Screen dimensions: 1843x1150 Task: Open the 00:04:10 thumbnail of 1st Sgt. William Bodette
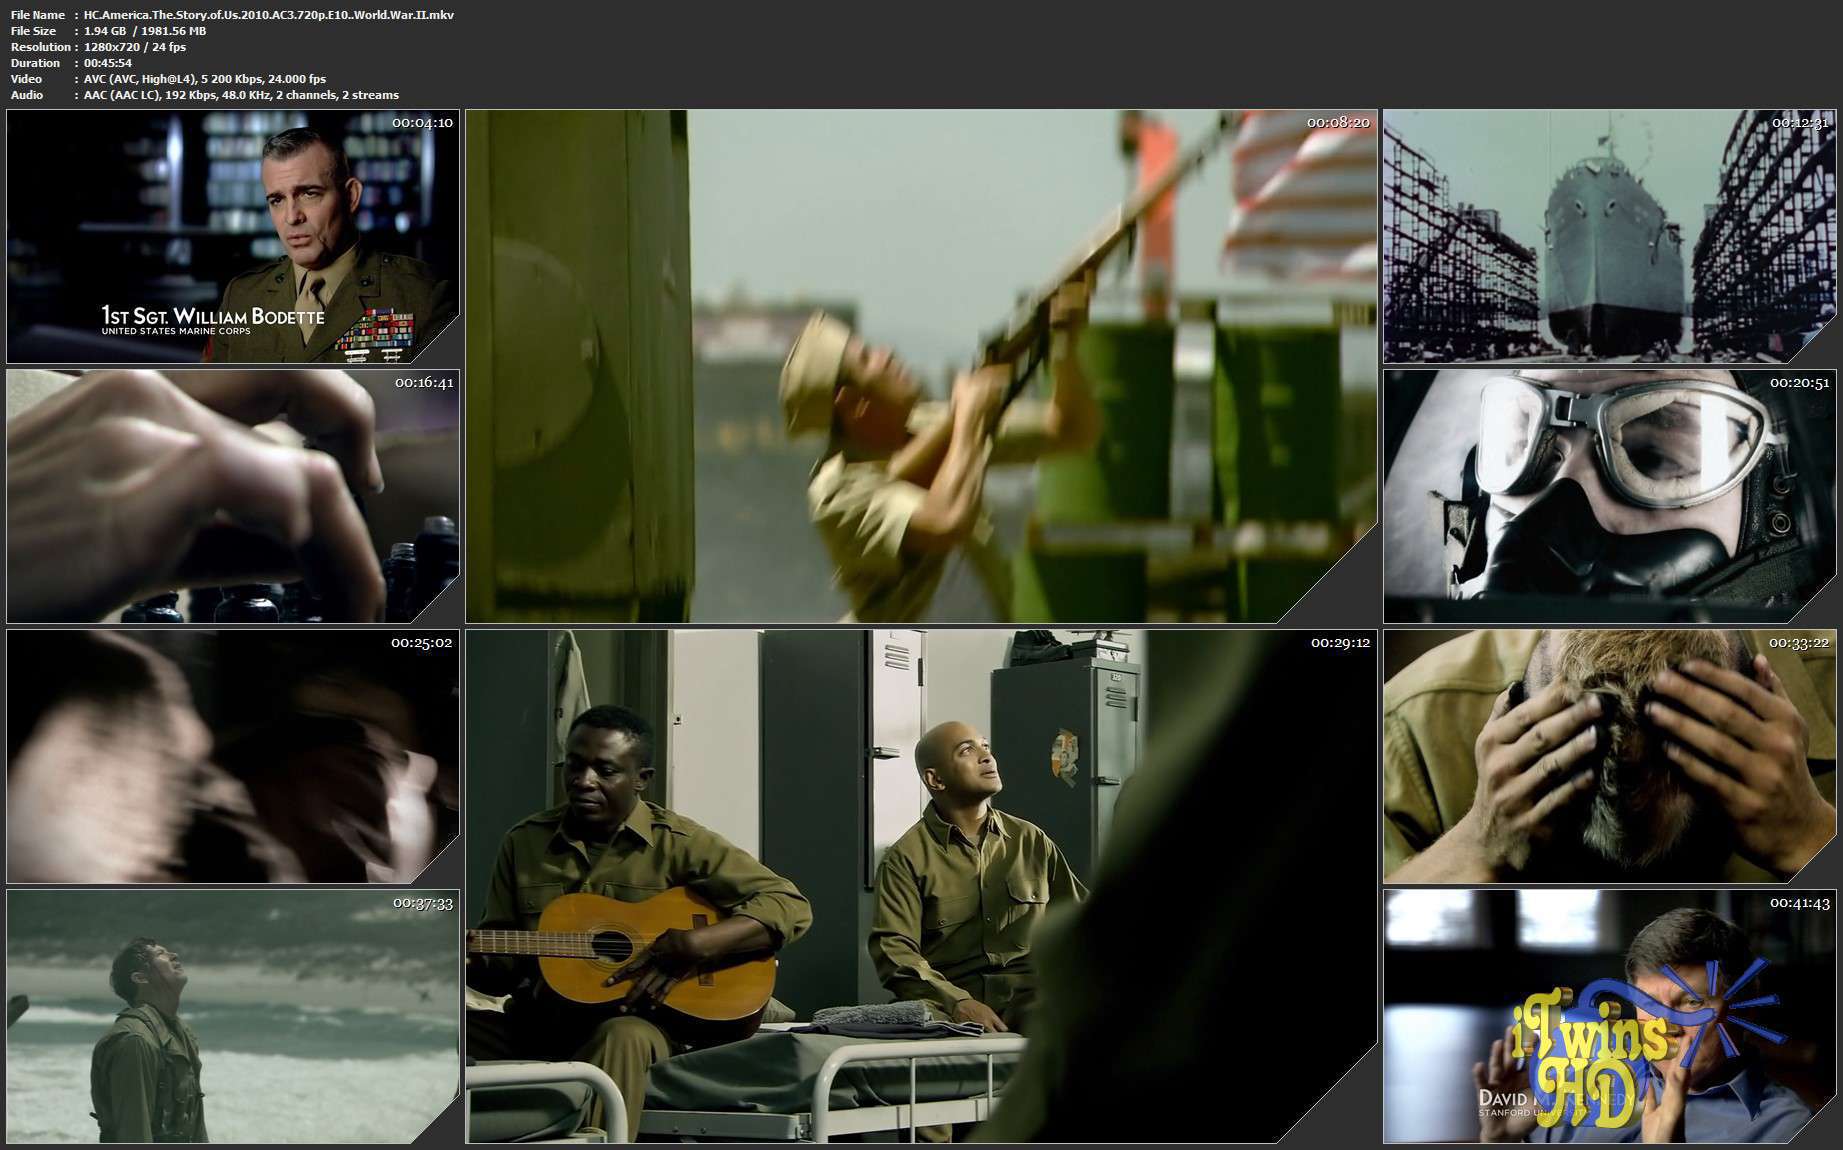pyautogui.click(x=233, y=236)
